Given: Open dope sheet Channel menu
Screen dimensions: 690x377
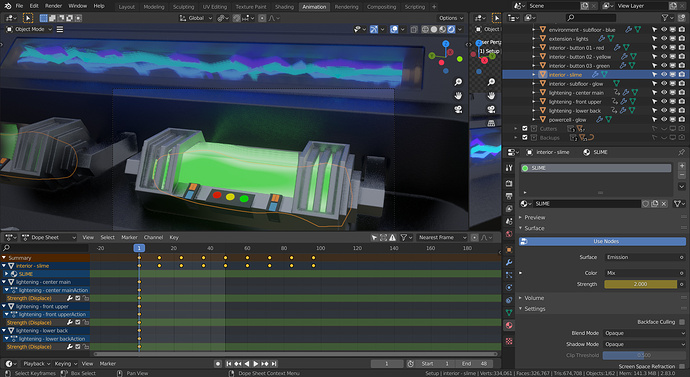Looking at the screenshot, I should coord(153,238).
